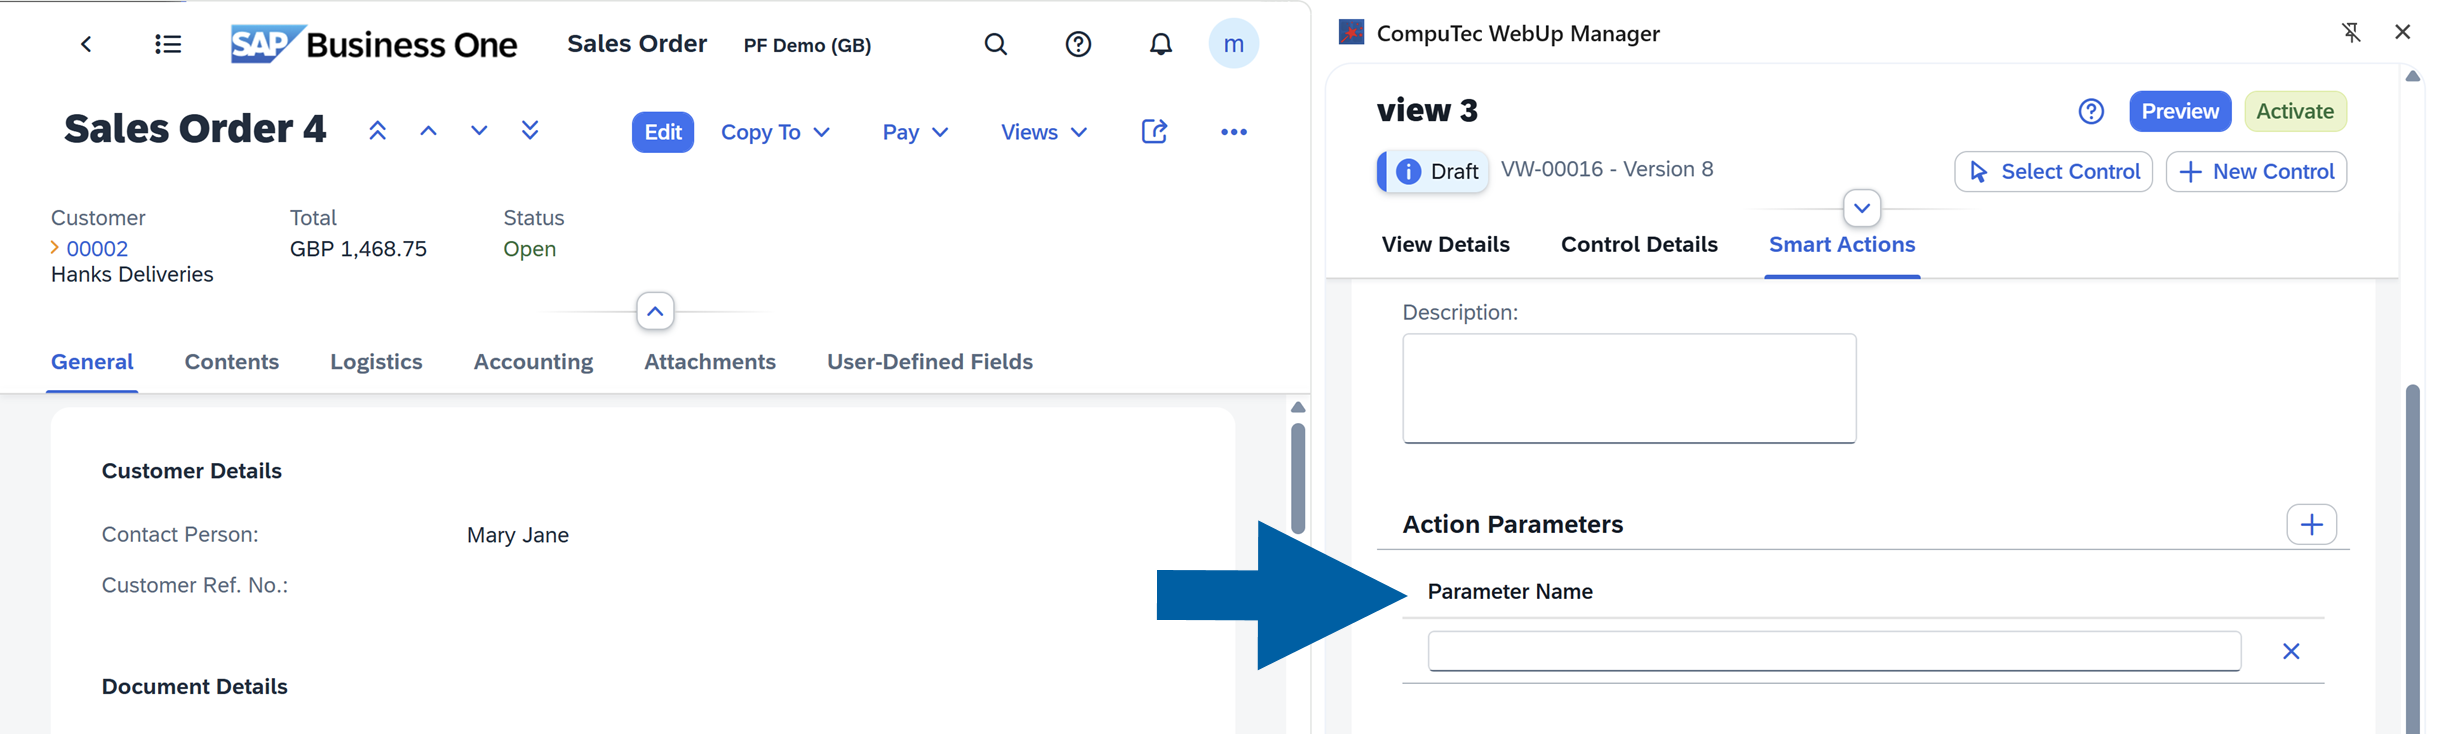Open the search magnifier icon
The image size is (2439, 735).
pyautogui.click(x=995, y=44)
